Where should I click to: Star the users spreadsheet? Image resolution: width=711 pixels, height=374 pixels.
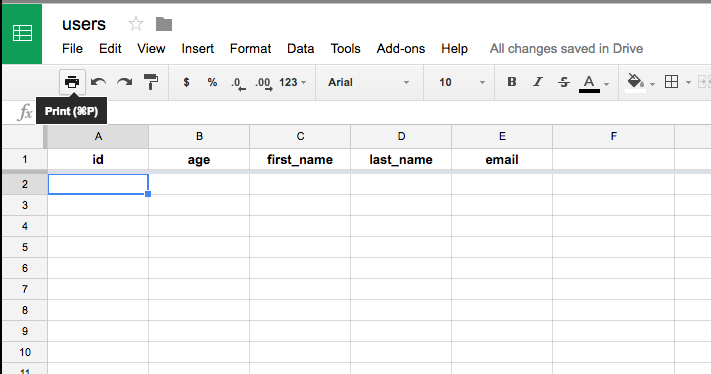click(x=136, y=24)
